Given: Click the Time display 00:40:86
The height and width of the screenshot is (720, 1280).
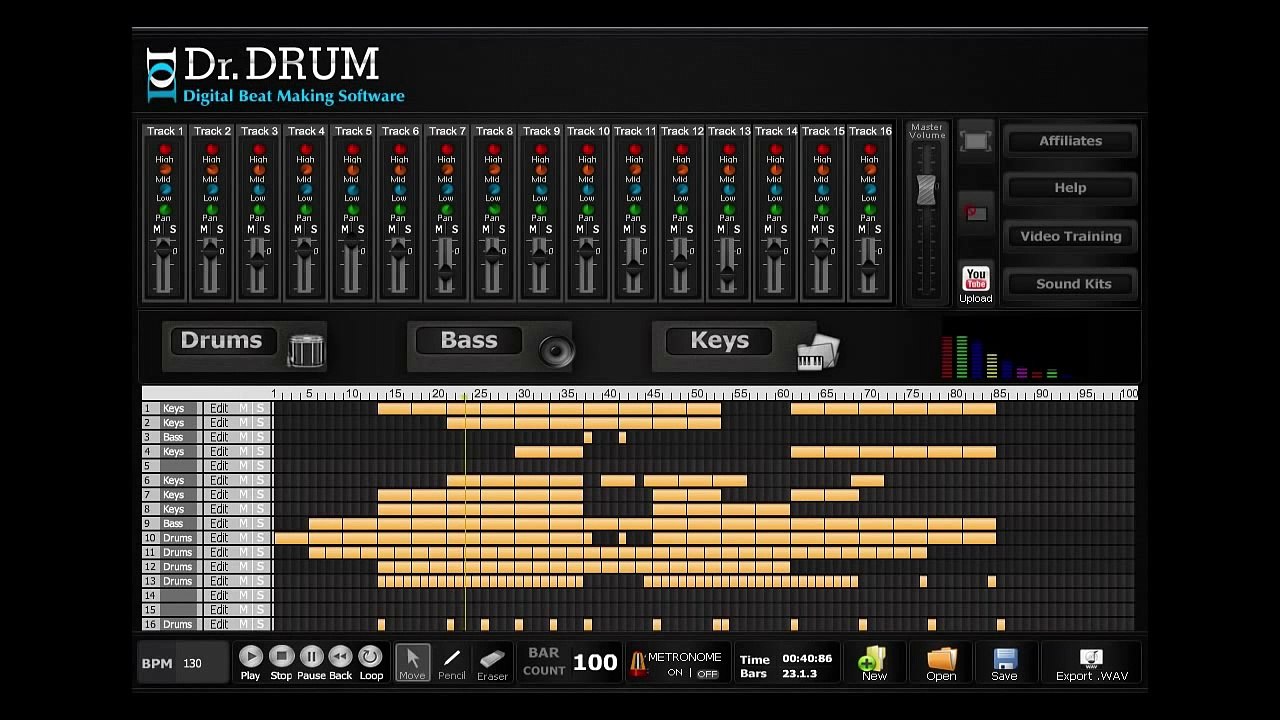Looking at the screenshot, I should tap(807, 659).
